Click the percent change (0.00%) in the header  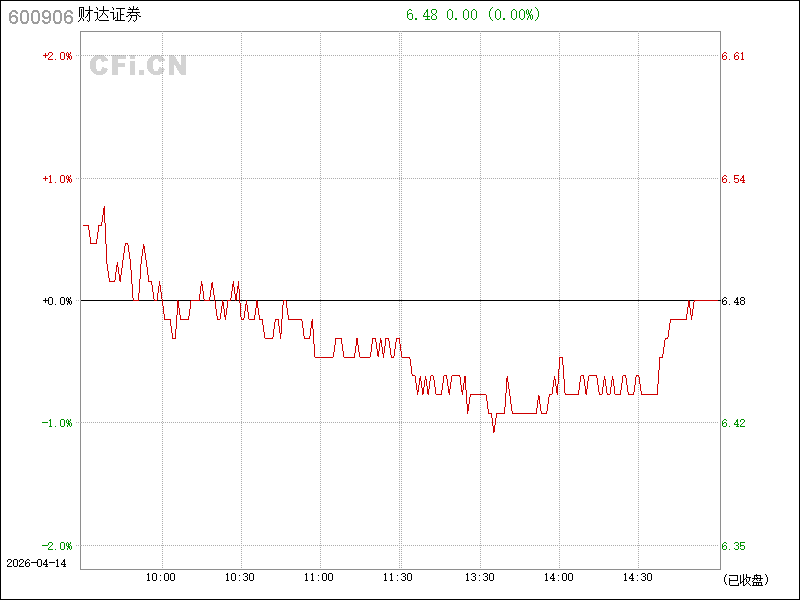(513, 14)
